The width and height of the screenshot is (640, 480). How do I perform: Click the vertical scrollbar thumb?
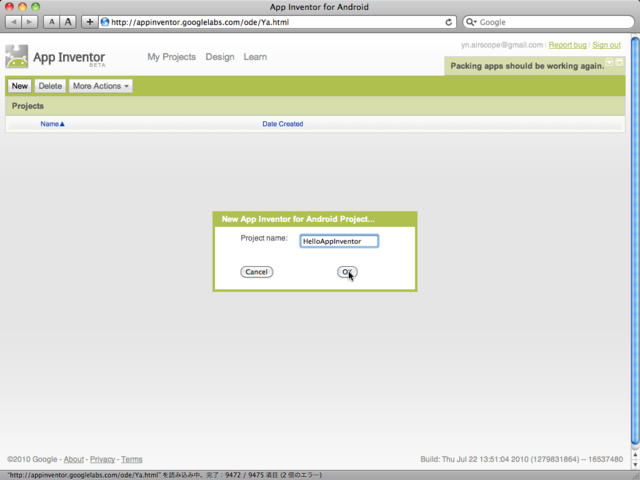(x=635, y=241)
